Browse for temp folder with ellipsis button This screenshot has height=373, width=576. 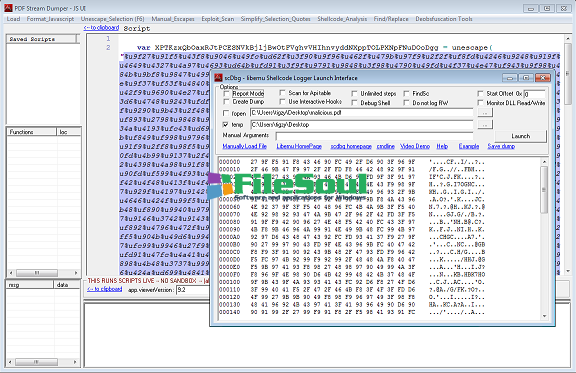click(485, 125)
